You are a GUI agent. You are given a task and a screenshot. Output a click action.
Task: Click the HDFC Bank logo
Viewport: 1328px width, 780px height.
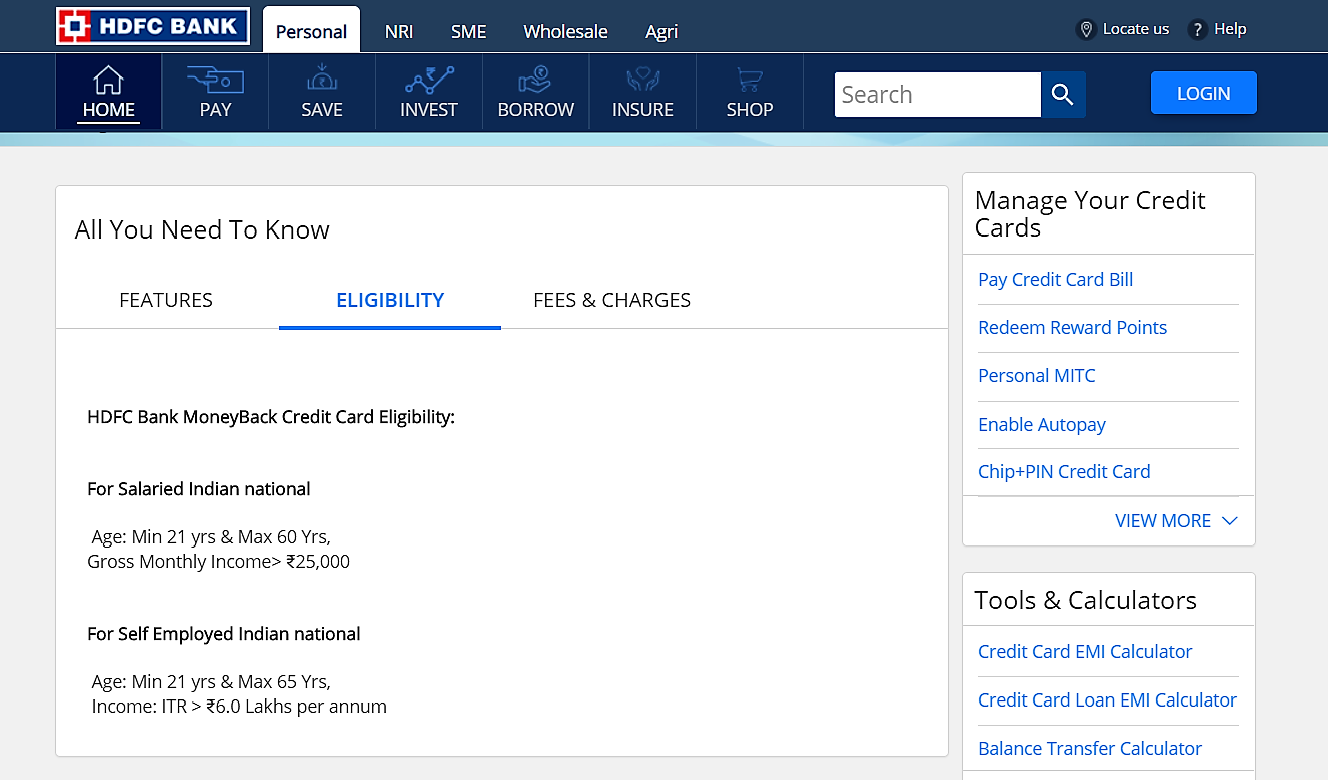pyautogui.click(x=152, y=26)
